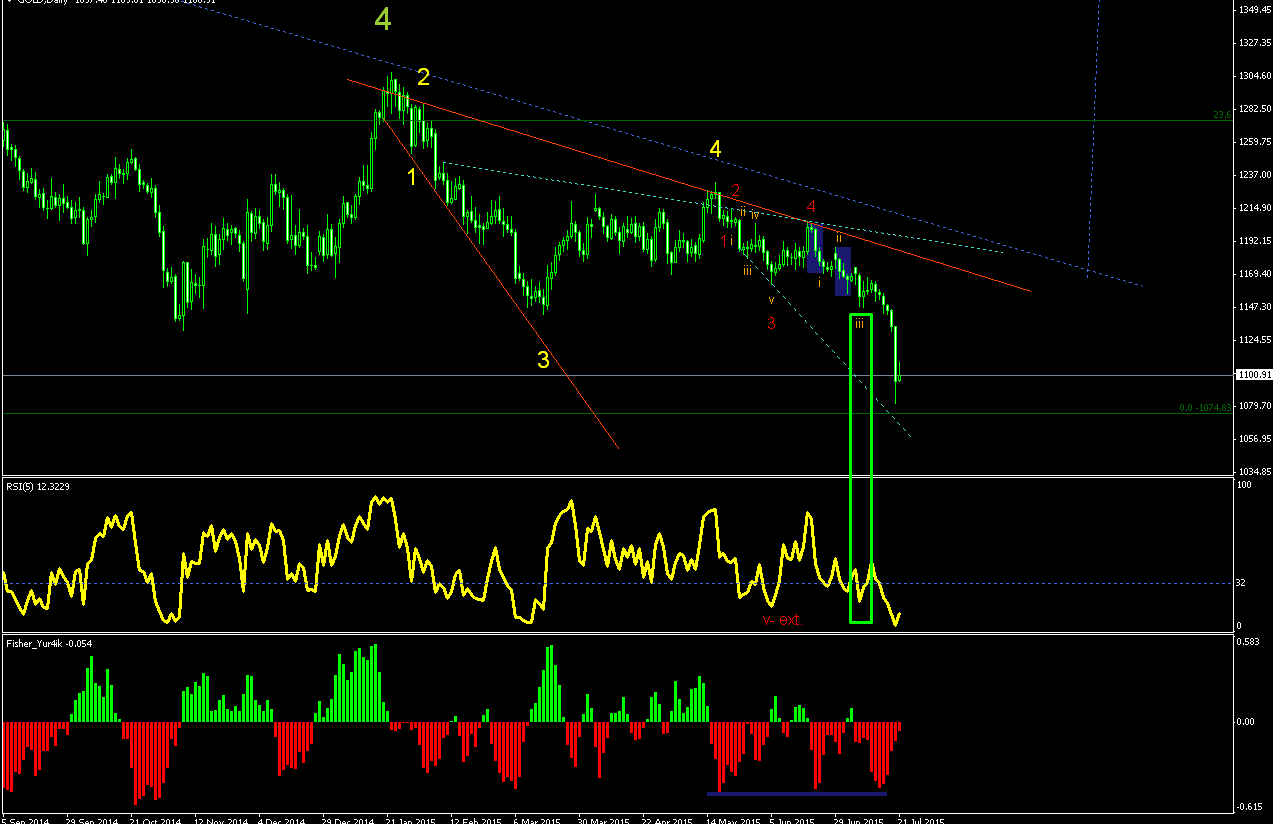Viewport: 1273px width, 824px height.
Task: Click the 1034.85 price scale value
Action: tap(1254, 471)
